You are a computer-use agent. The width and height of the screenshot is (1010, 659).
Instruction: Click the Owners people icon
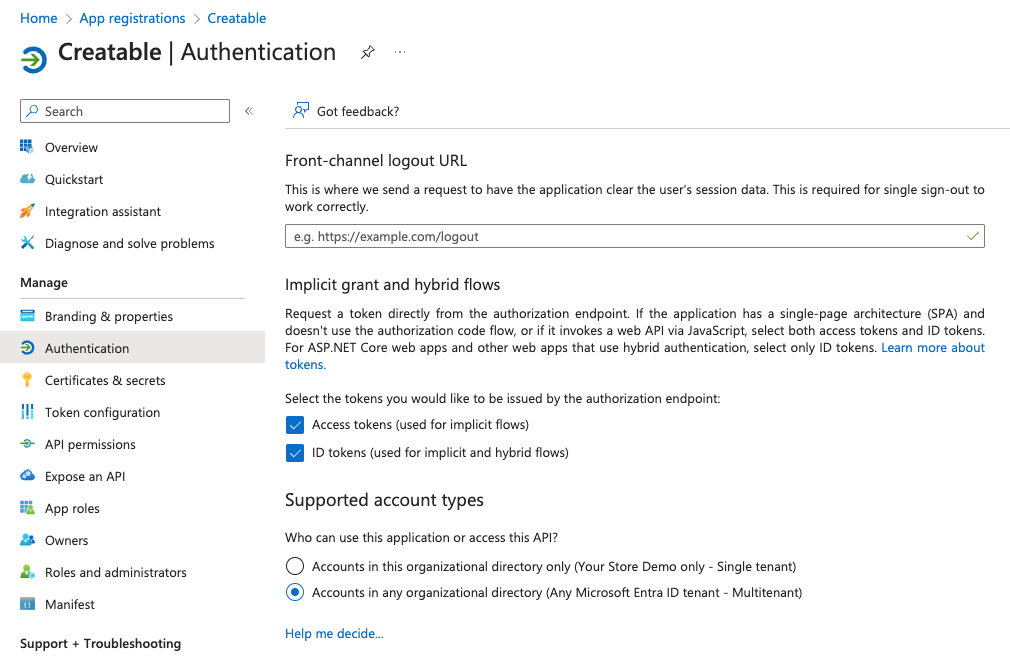[x=27, y=540]
